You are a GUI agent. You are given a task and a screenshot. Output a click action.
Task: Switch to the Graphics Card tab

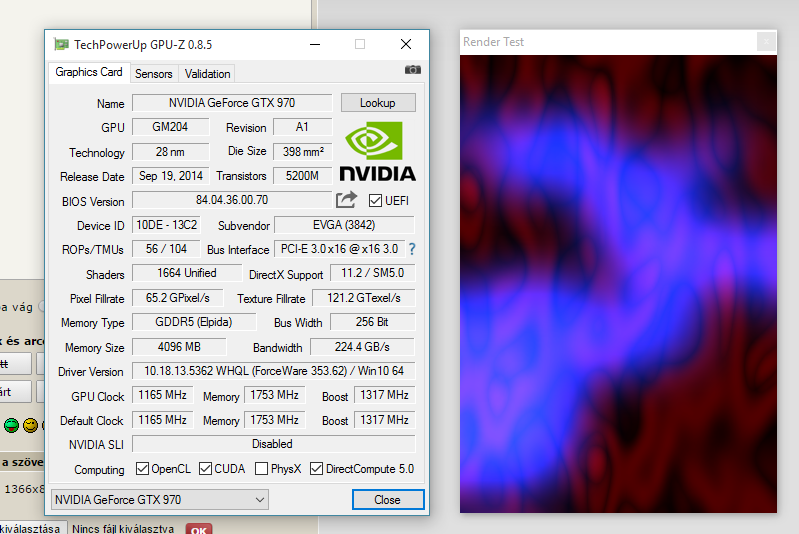pyautogui.click(x=89, y=72)
